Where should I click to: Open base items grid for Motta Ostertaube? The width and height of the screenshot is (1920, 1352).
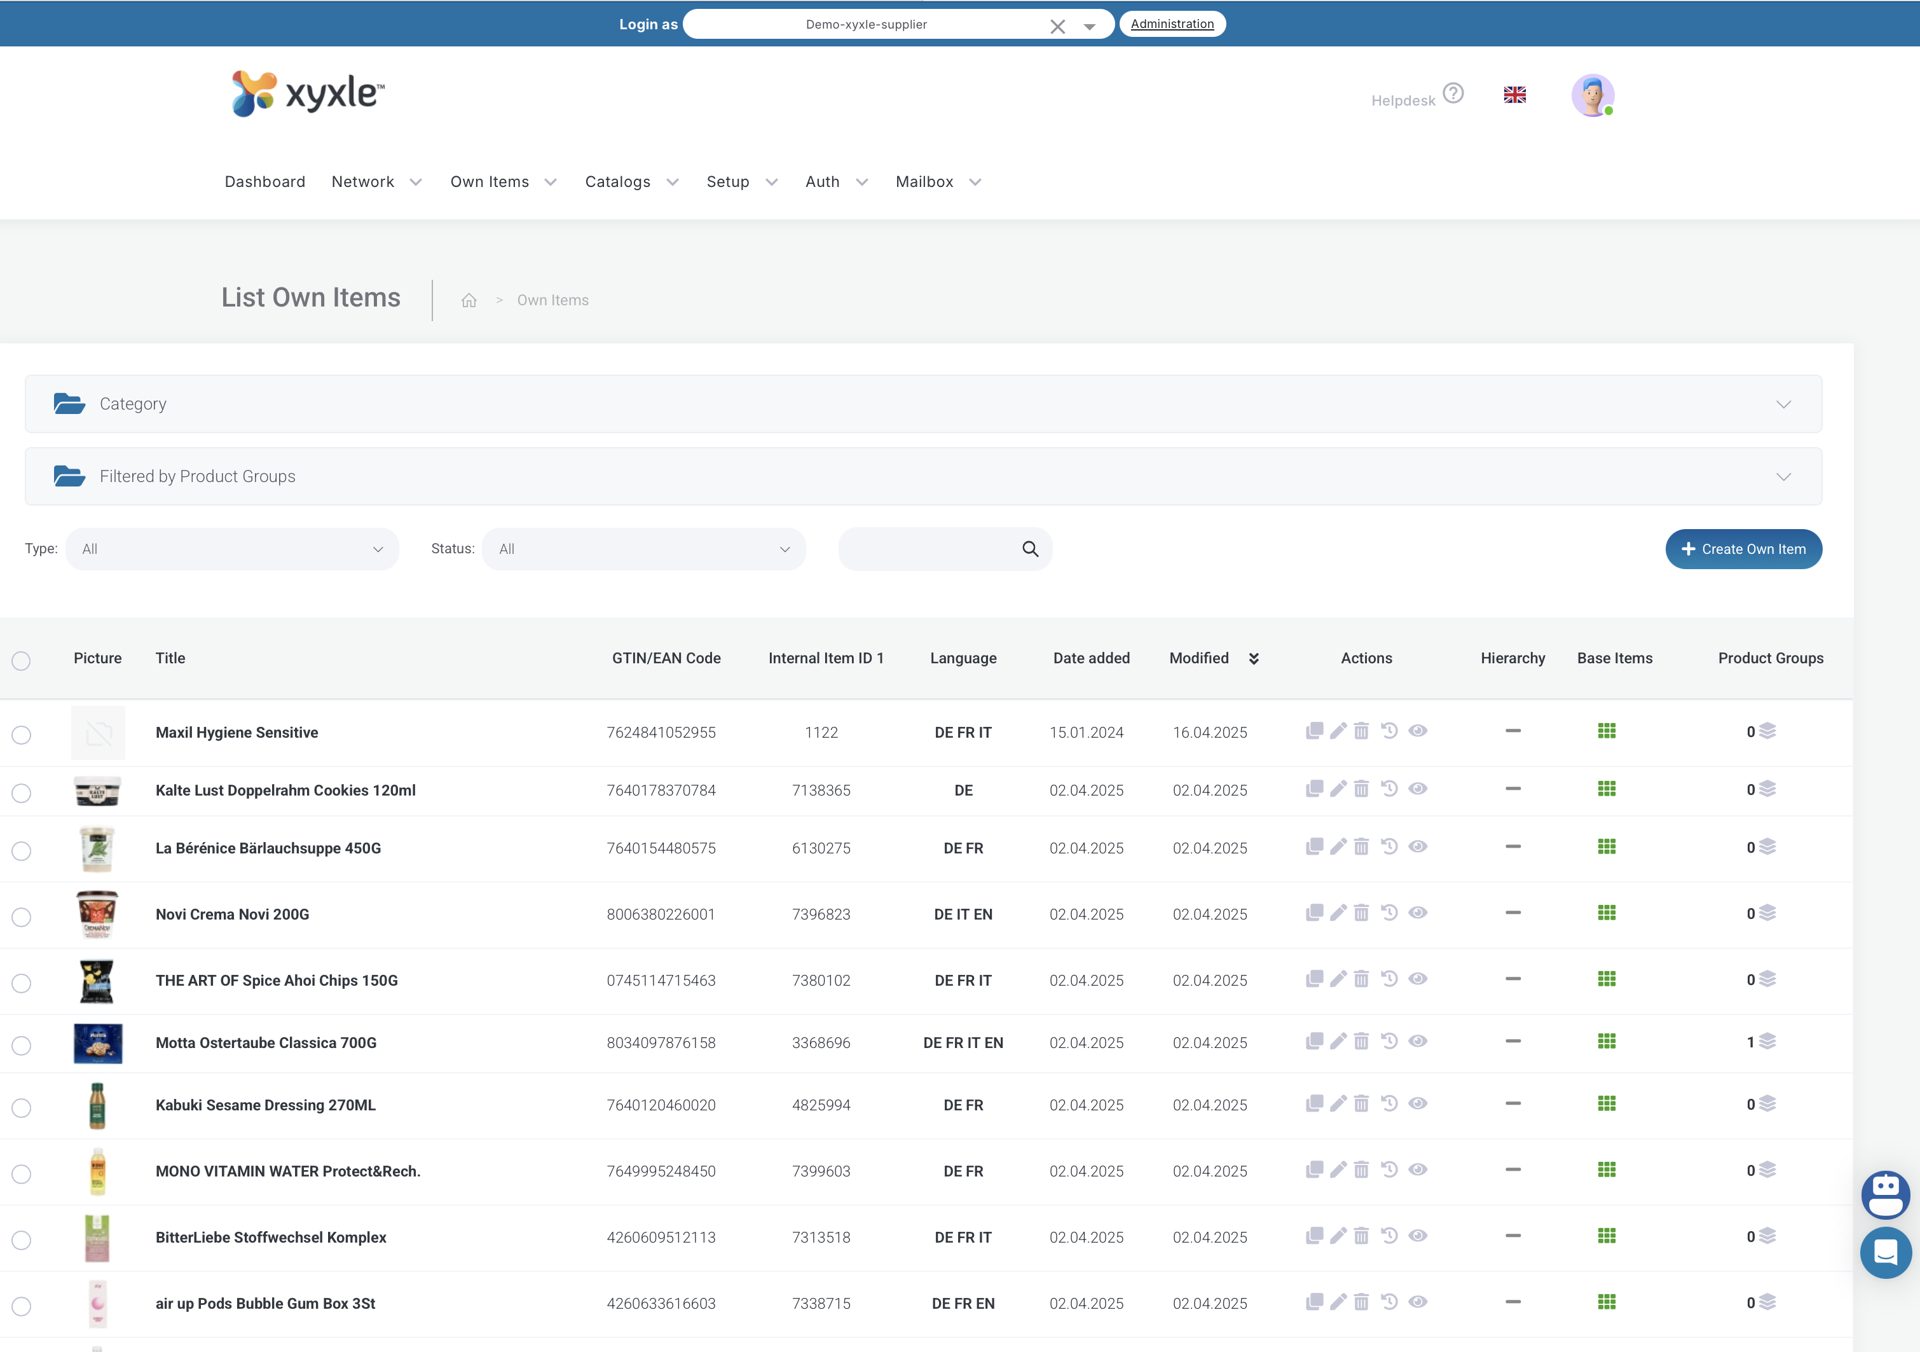point(1606,1042)
